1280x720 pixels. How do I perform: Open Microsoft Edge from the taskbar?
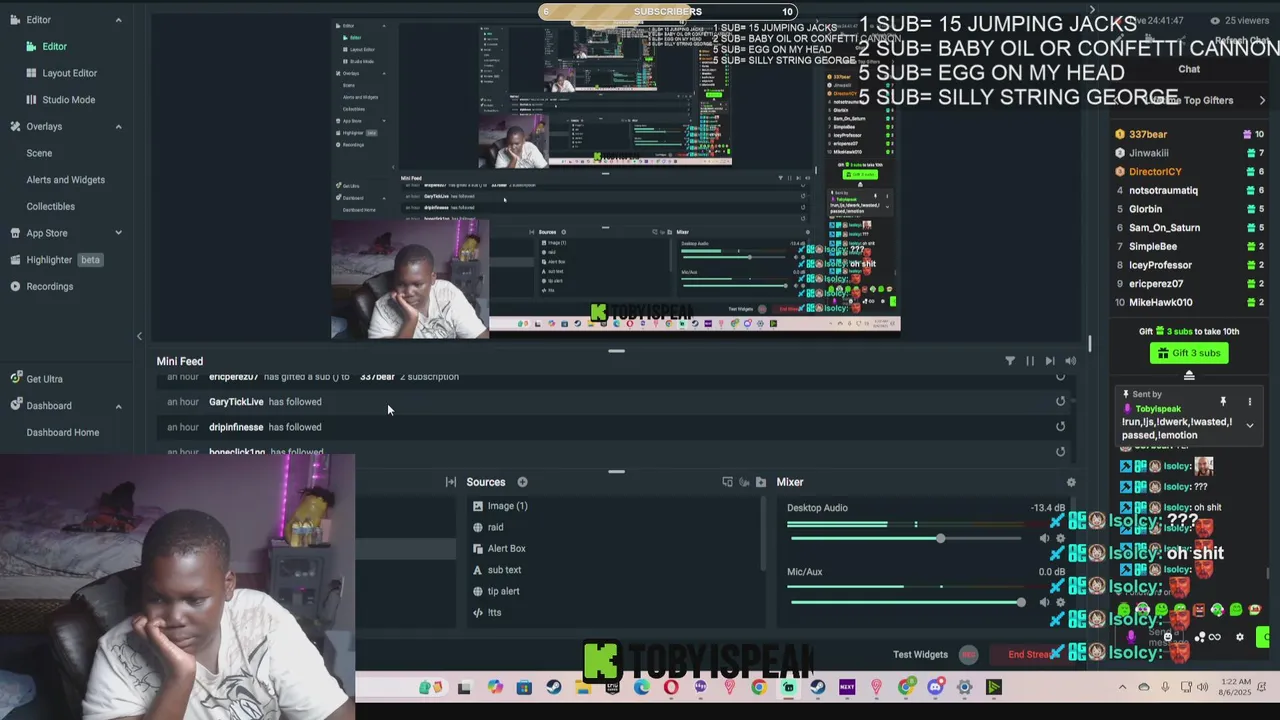[641, 687]
